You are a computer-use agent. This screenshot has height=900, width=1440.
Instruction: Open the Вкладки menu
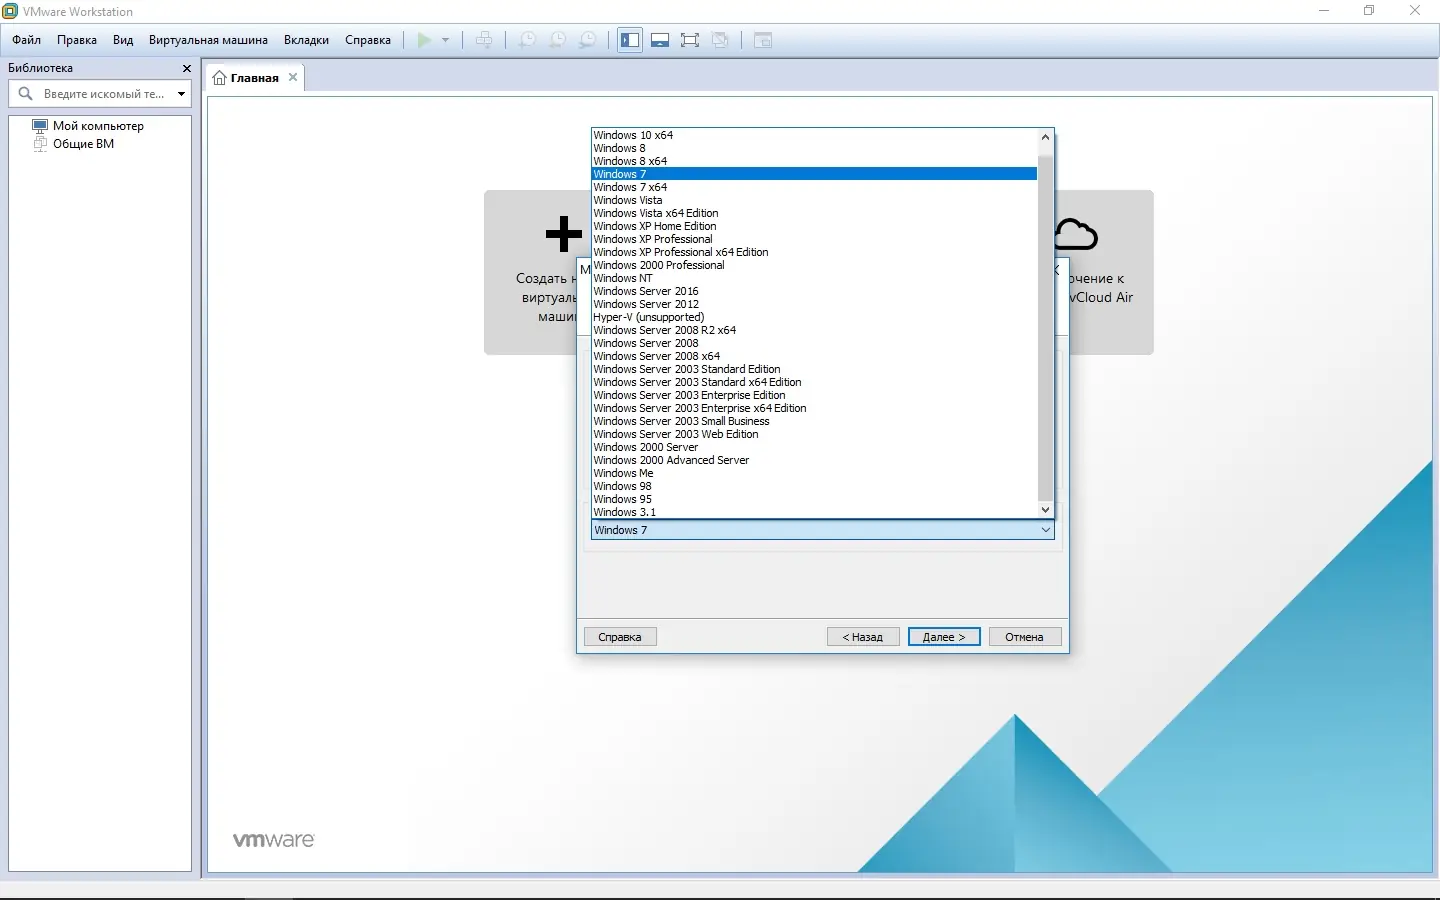pos(306,40)
